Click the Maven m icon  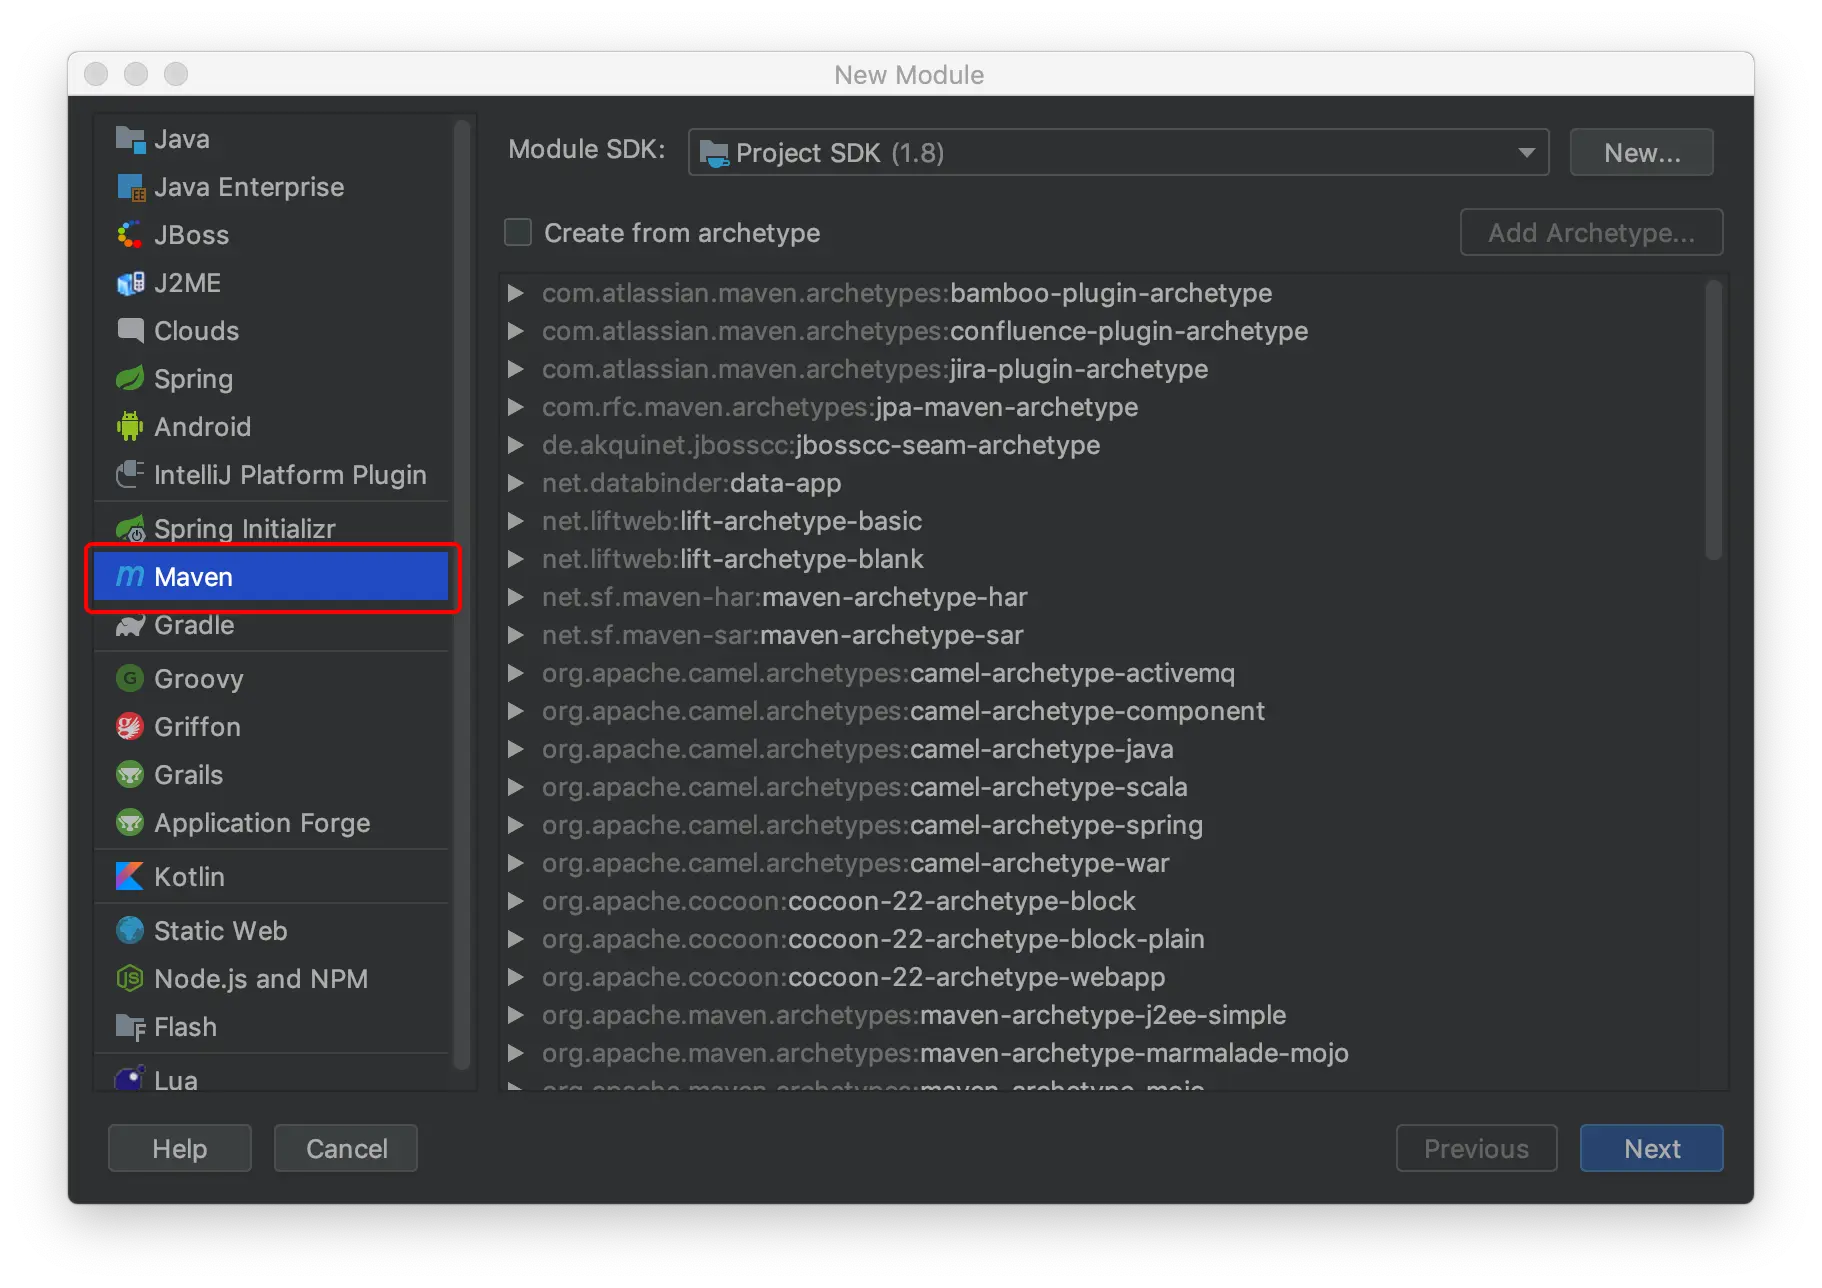coord(130,577)
